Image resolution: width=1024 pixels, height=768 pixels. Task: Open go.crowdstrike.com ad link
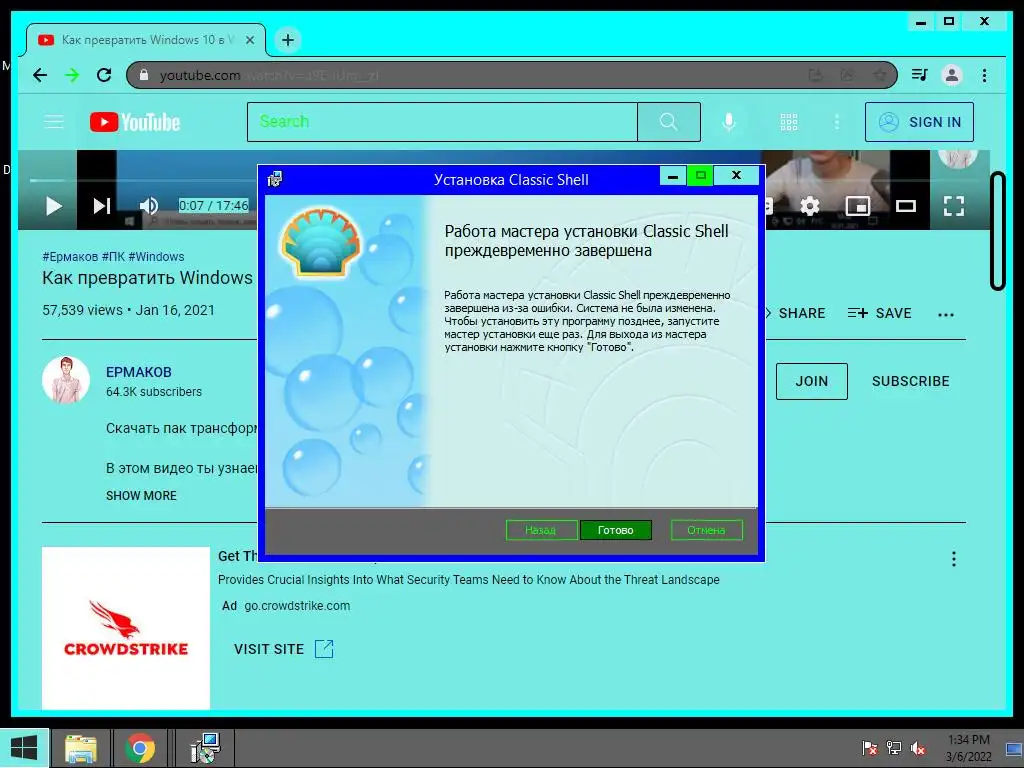(x=297, y=606)
